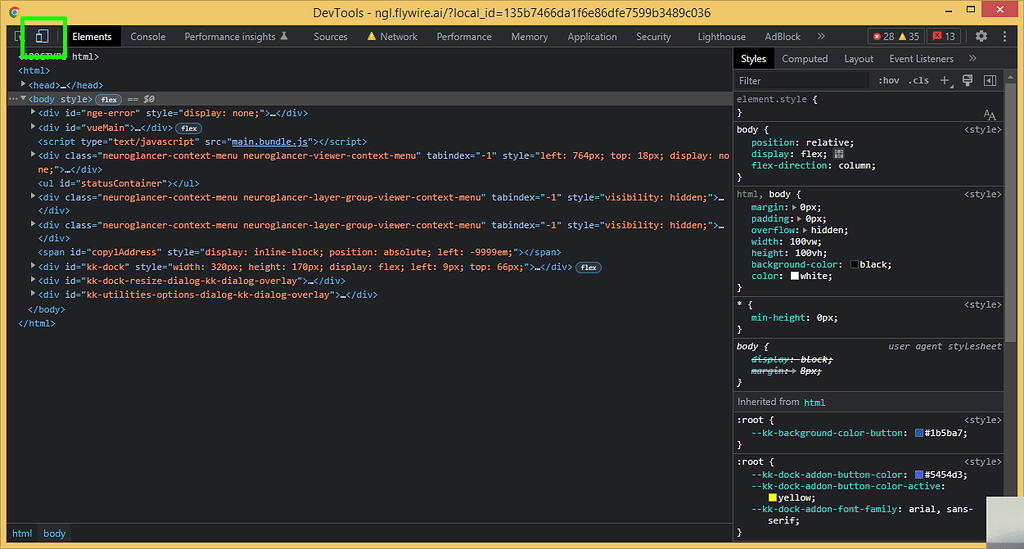Open the Computed styles tab
The height and width of the screenshot is (549, 1024).
[804, 59]
